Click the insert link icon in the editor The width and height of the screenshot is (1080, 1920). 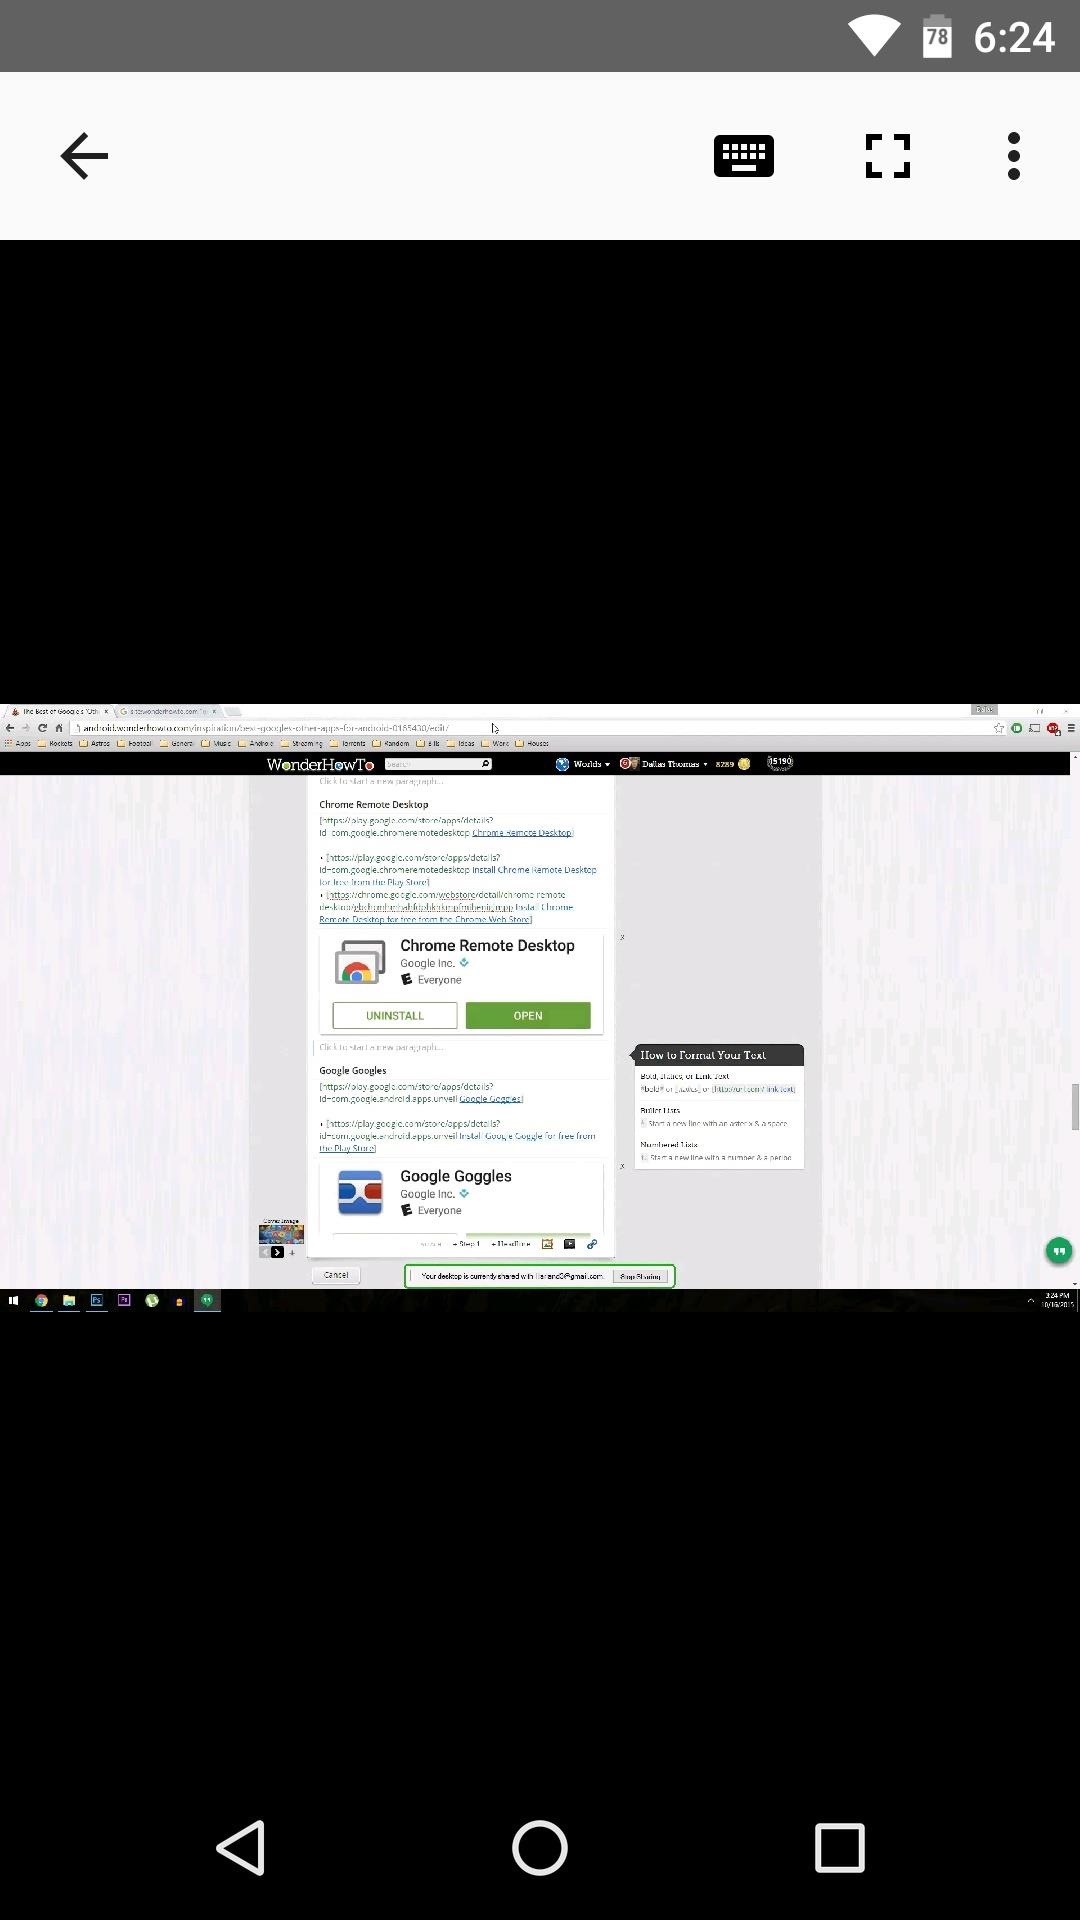[592, 1244]
